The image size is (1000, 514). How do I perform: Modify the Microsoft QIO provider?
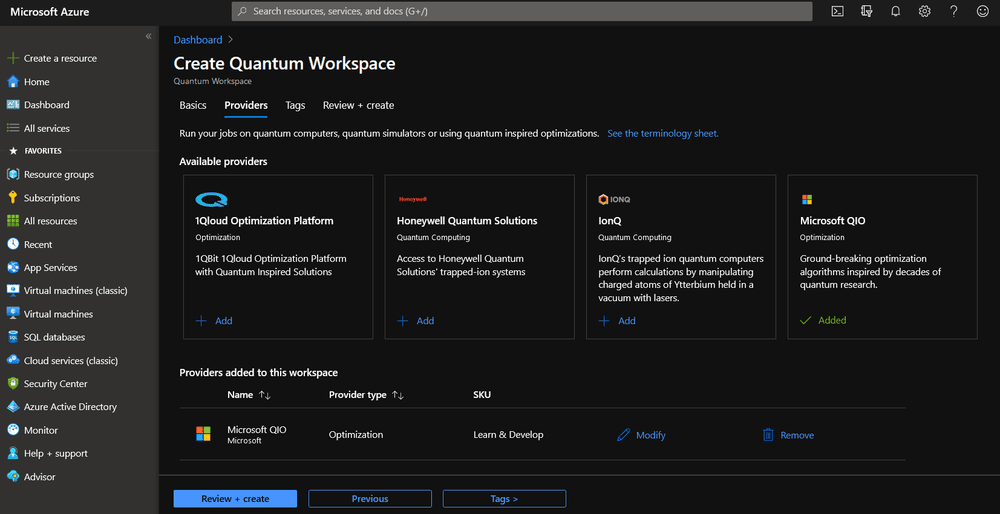tap(642, 435)
